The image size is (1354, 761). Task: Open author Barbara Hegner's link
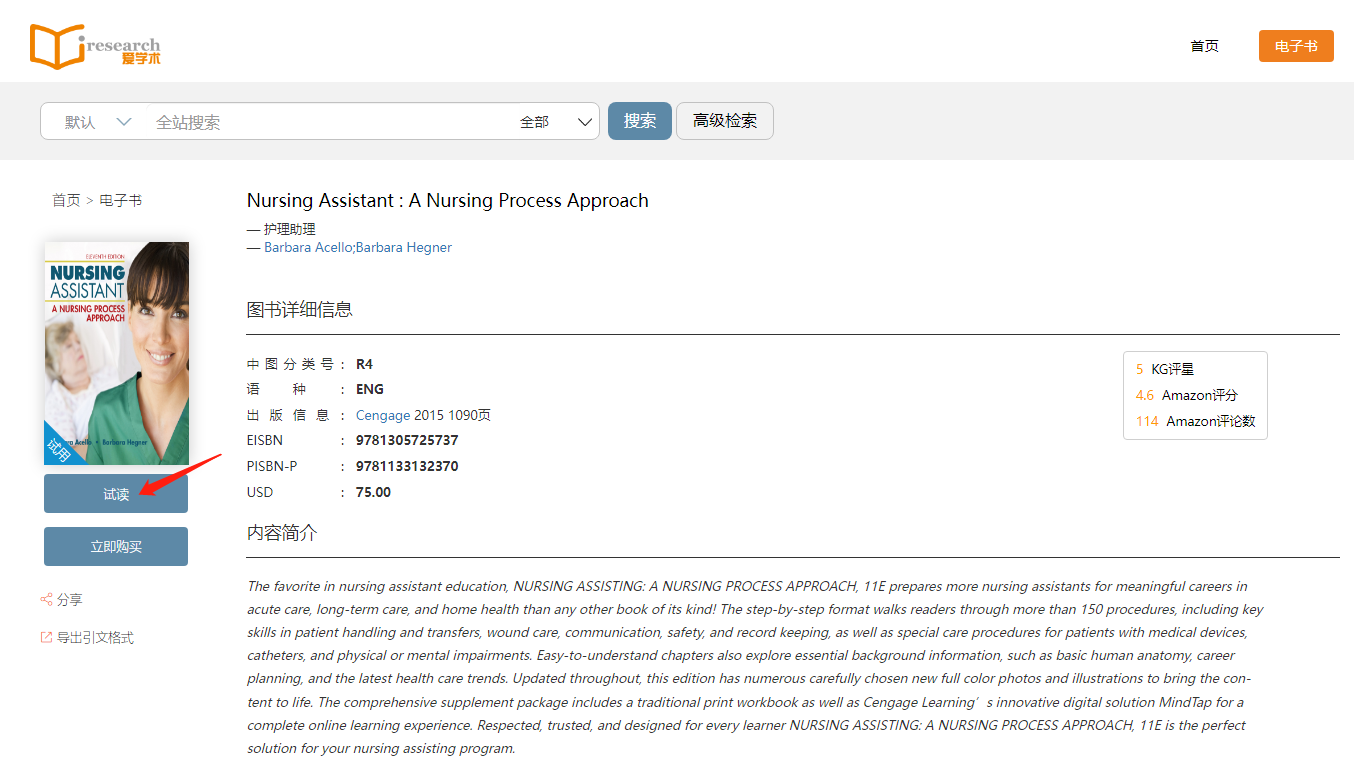pyautogui.click(x=404, y=247)
